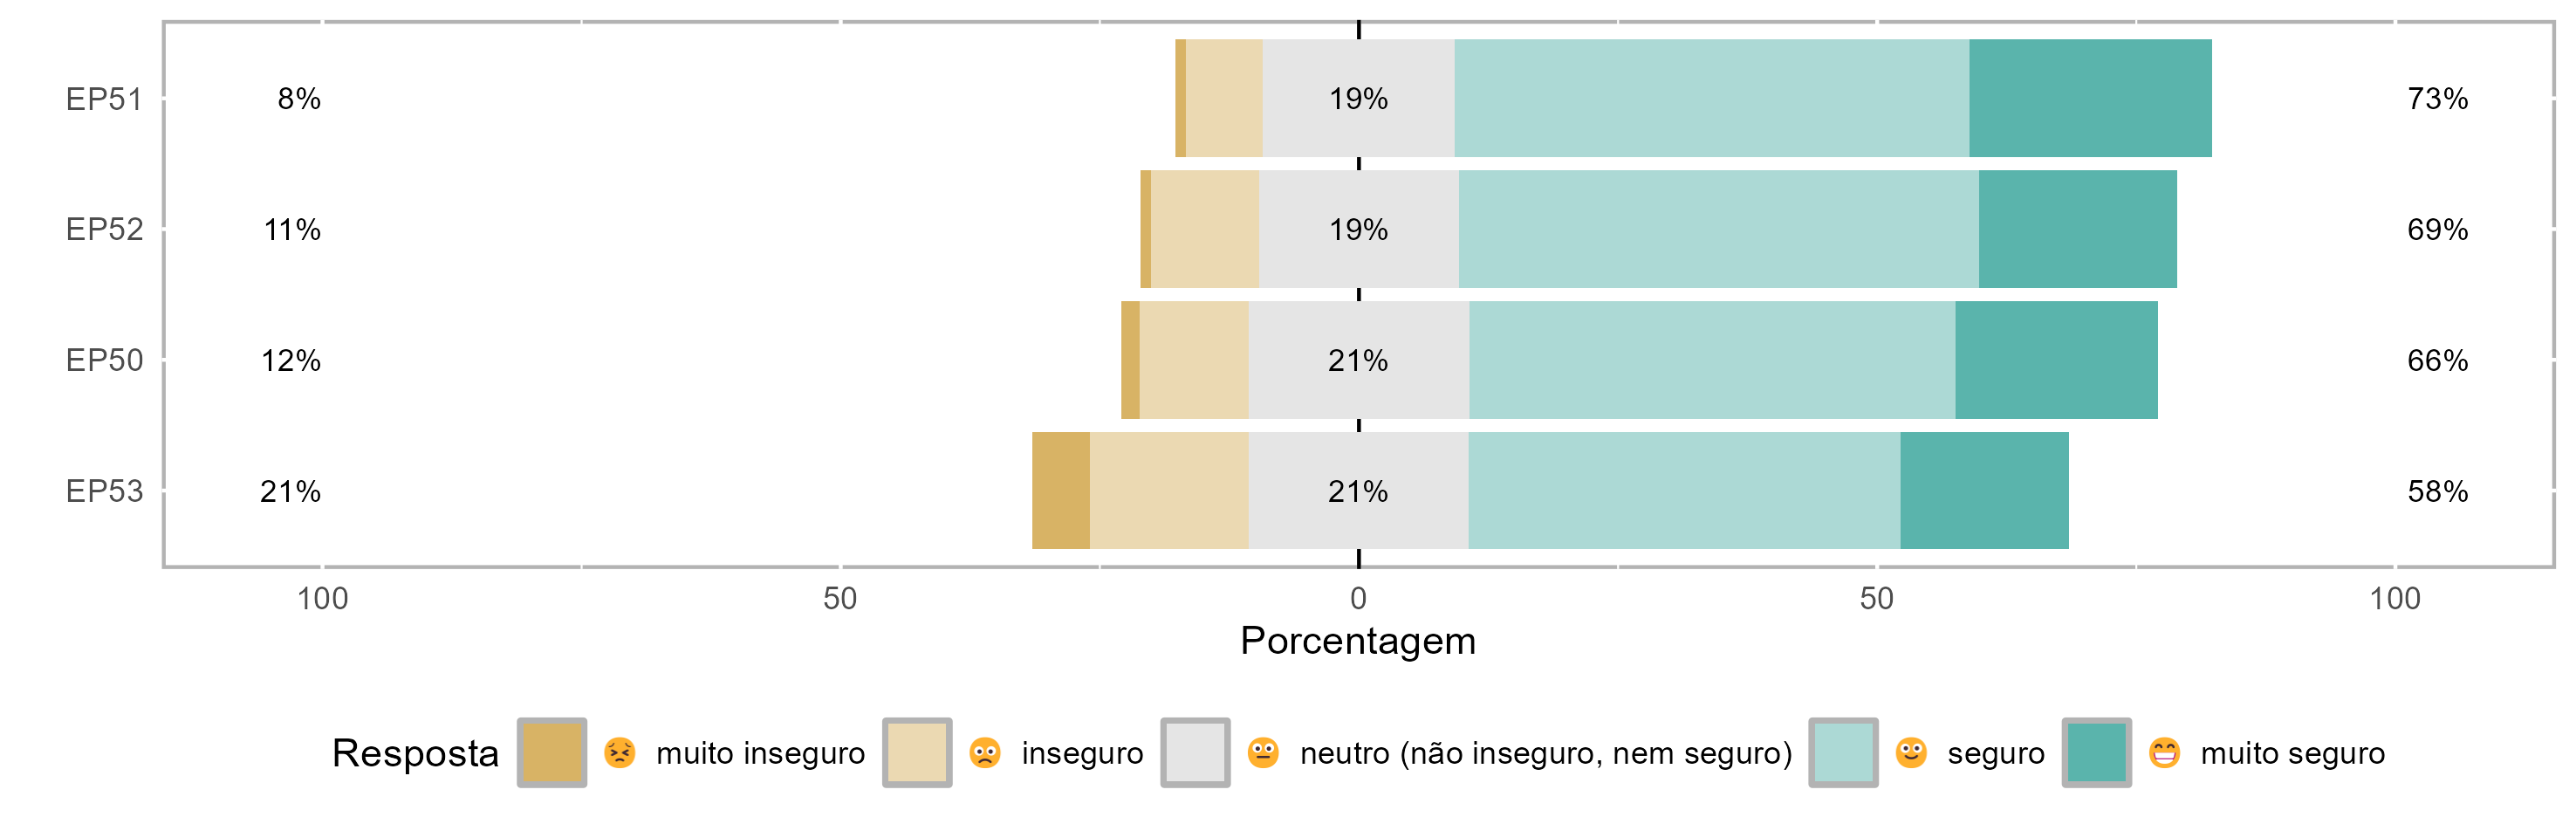
Task: Click the angry face emoji for muito inseguro
Action: (619, 752)
